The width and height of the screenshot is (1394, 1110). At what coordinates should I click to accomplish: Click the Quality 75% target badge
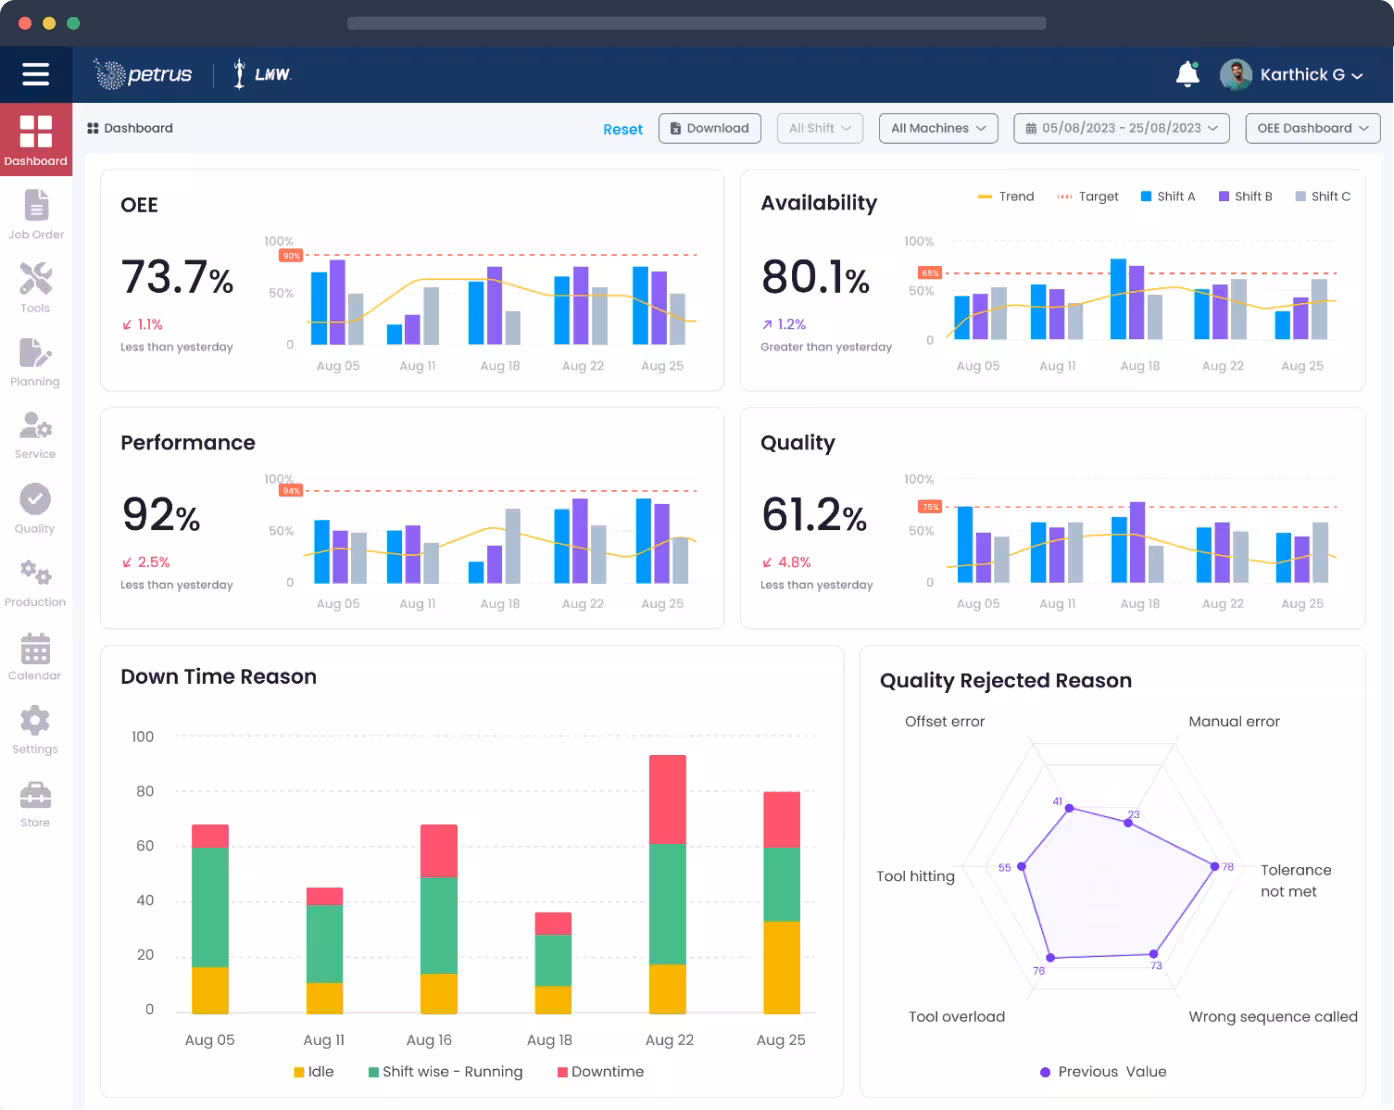pyautogui.click(x=930, y=507)
